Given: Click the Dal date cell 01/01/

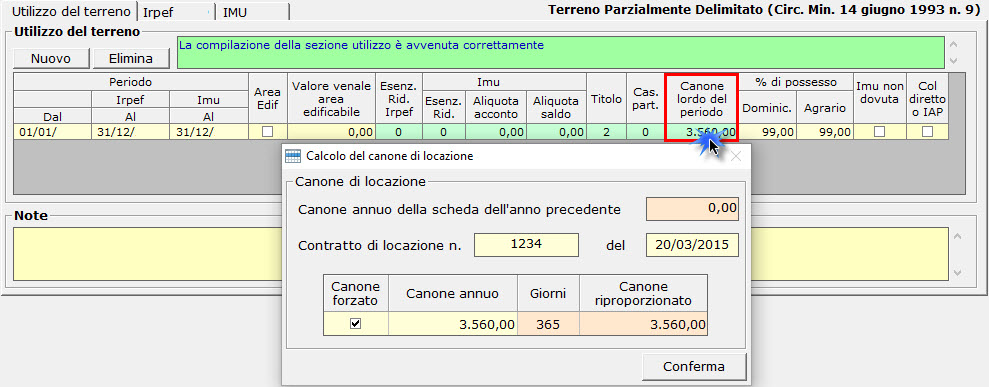Looking at the screenshot, I should pos(52,132).
